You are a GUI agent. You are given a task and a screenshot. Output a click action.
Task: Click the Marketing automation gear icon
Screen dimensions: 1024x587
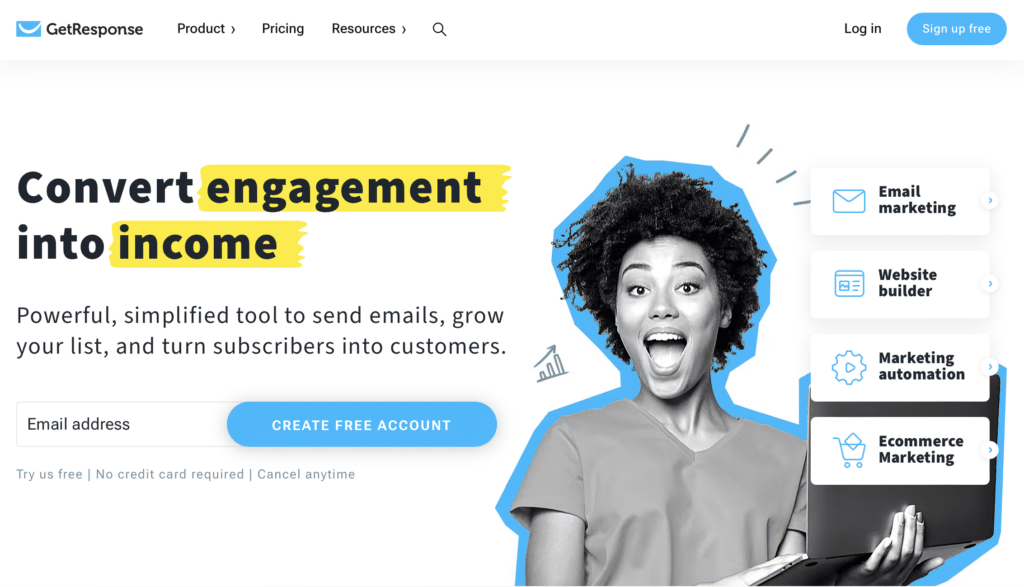[x=849, y=367]
